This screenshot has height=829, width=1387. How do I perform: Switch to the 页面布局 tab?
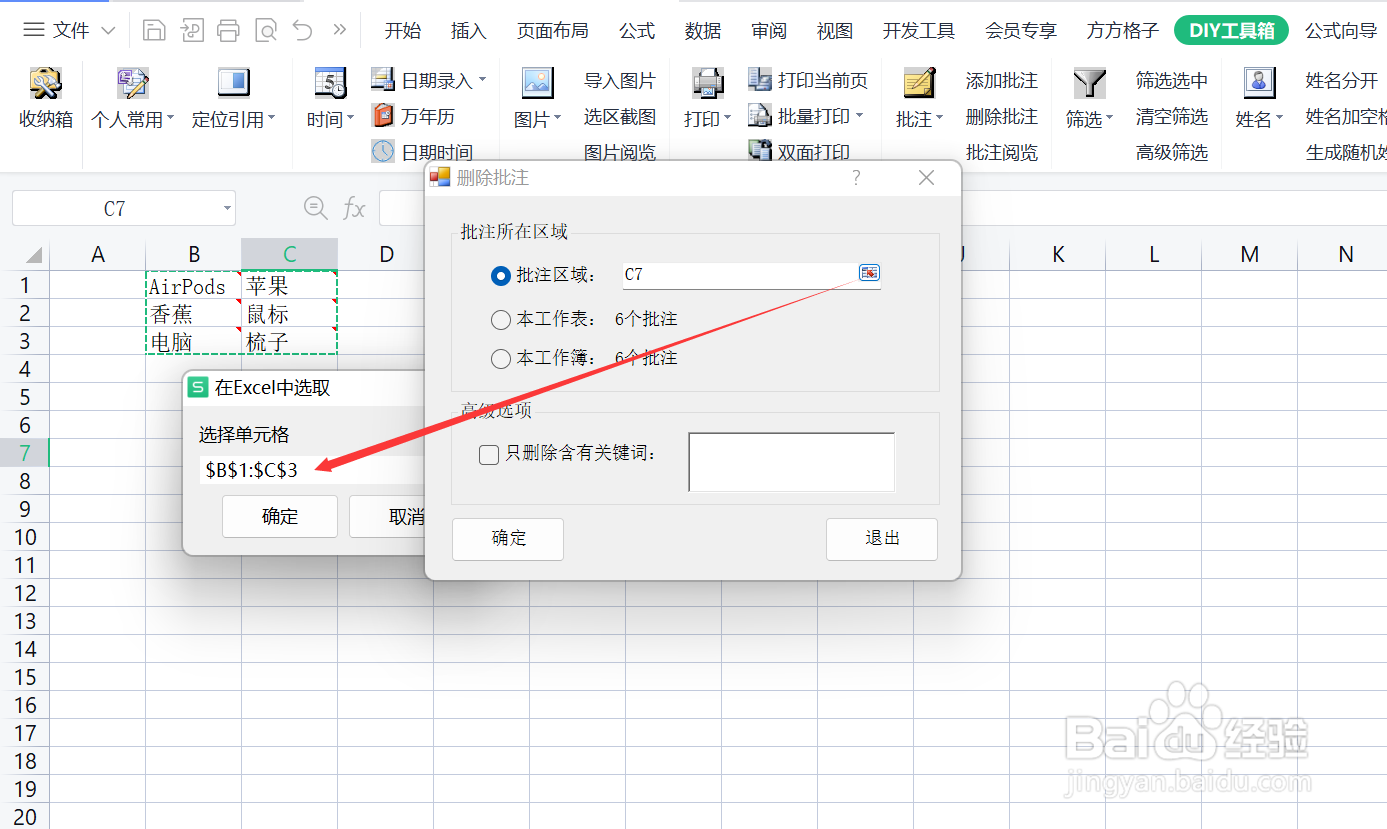552,31
